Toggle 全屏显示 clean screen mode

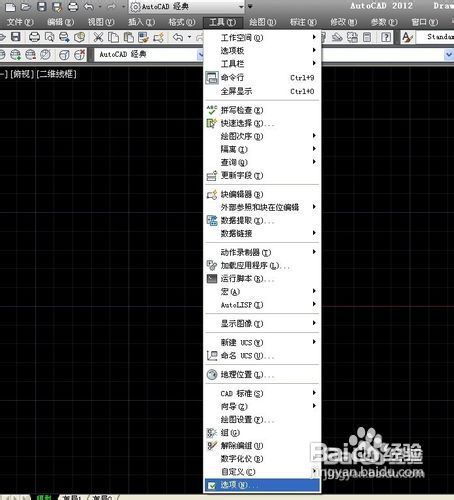pyautogui.click(x=262, y=91)
